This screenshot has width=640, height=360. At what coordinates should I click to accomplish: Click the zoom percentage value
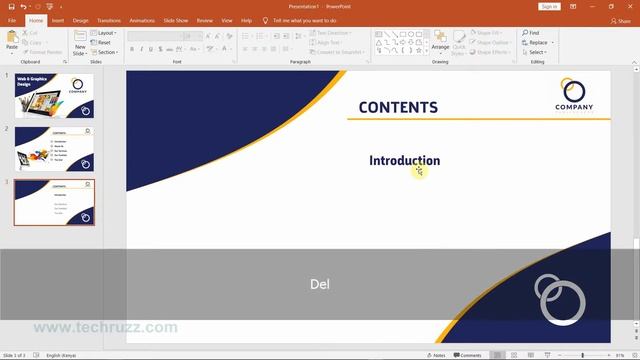pos(620,355)
